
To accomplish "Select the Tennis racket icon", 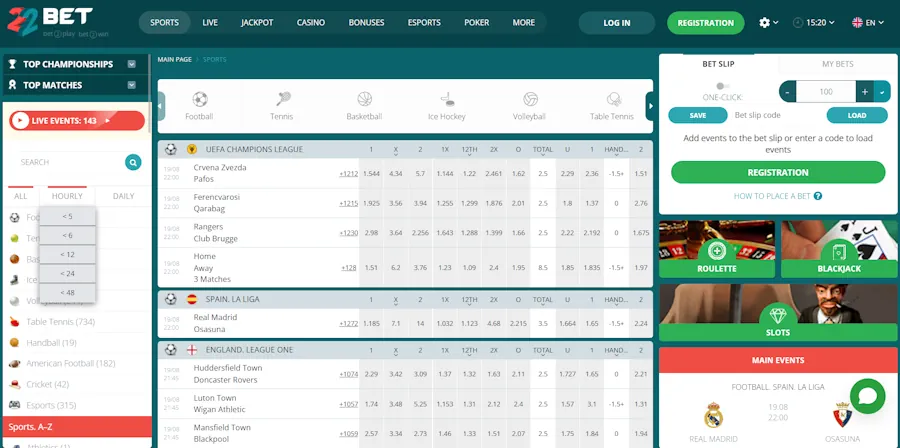I will coord(282,99).
